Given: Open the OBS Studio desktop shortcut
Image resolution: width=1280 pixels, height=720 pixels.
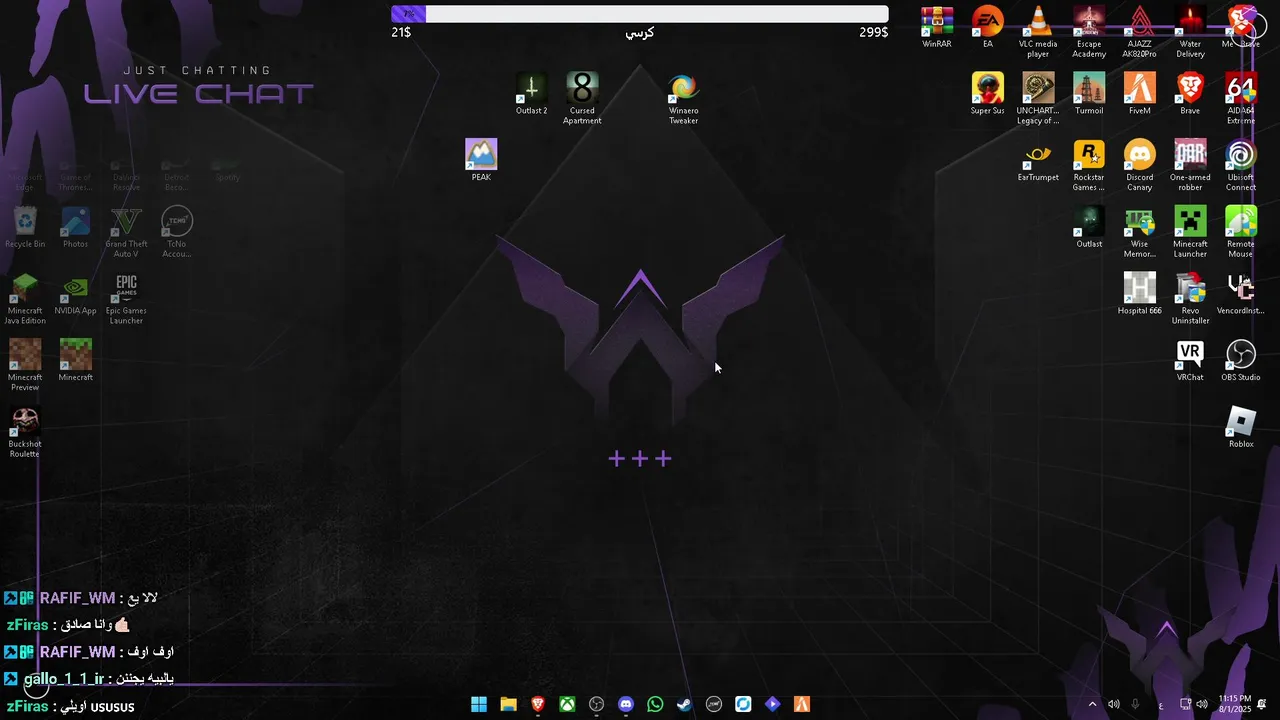Looking at the screenshot, I should (1241, 360).
